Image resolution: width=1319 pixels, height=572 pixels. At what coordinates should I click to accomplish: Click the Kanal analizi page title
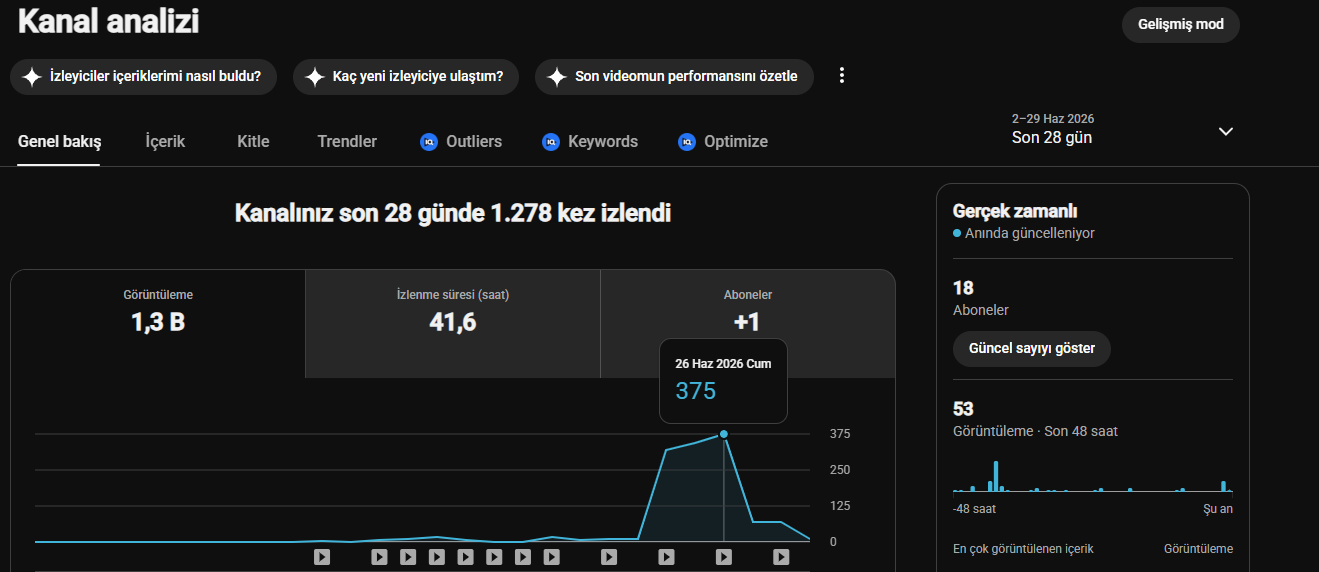(x=108, y=21)
